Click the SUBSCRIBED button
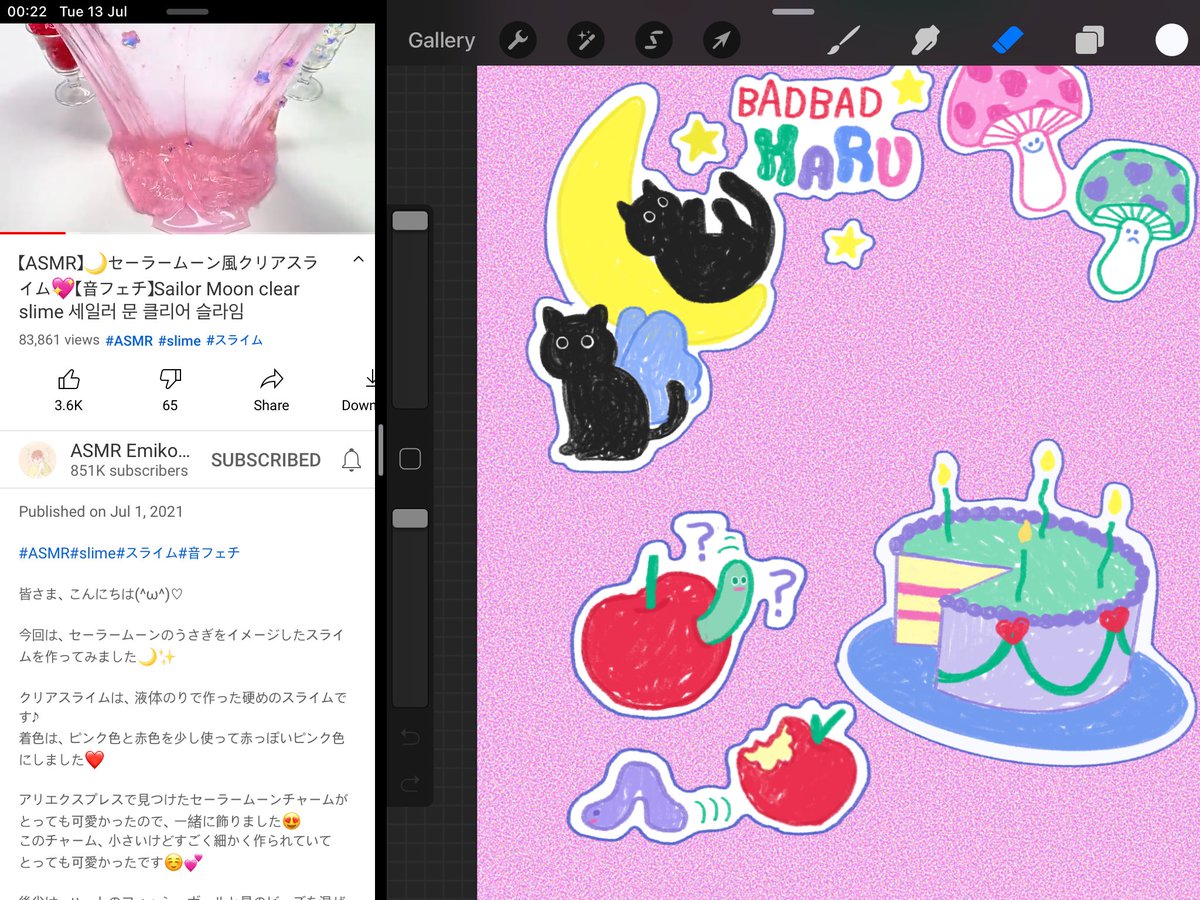This screenshot has height=900, width=1200. pos(266,460)
